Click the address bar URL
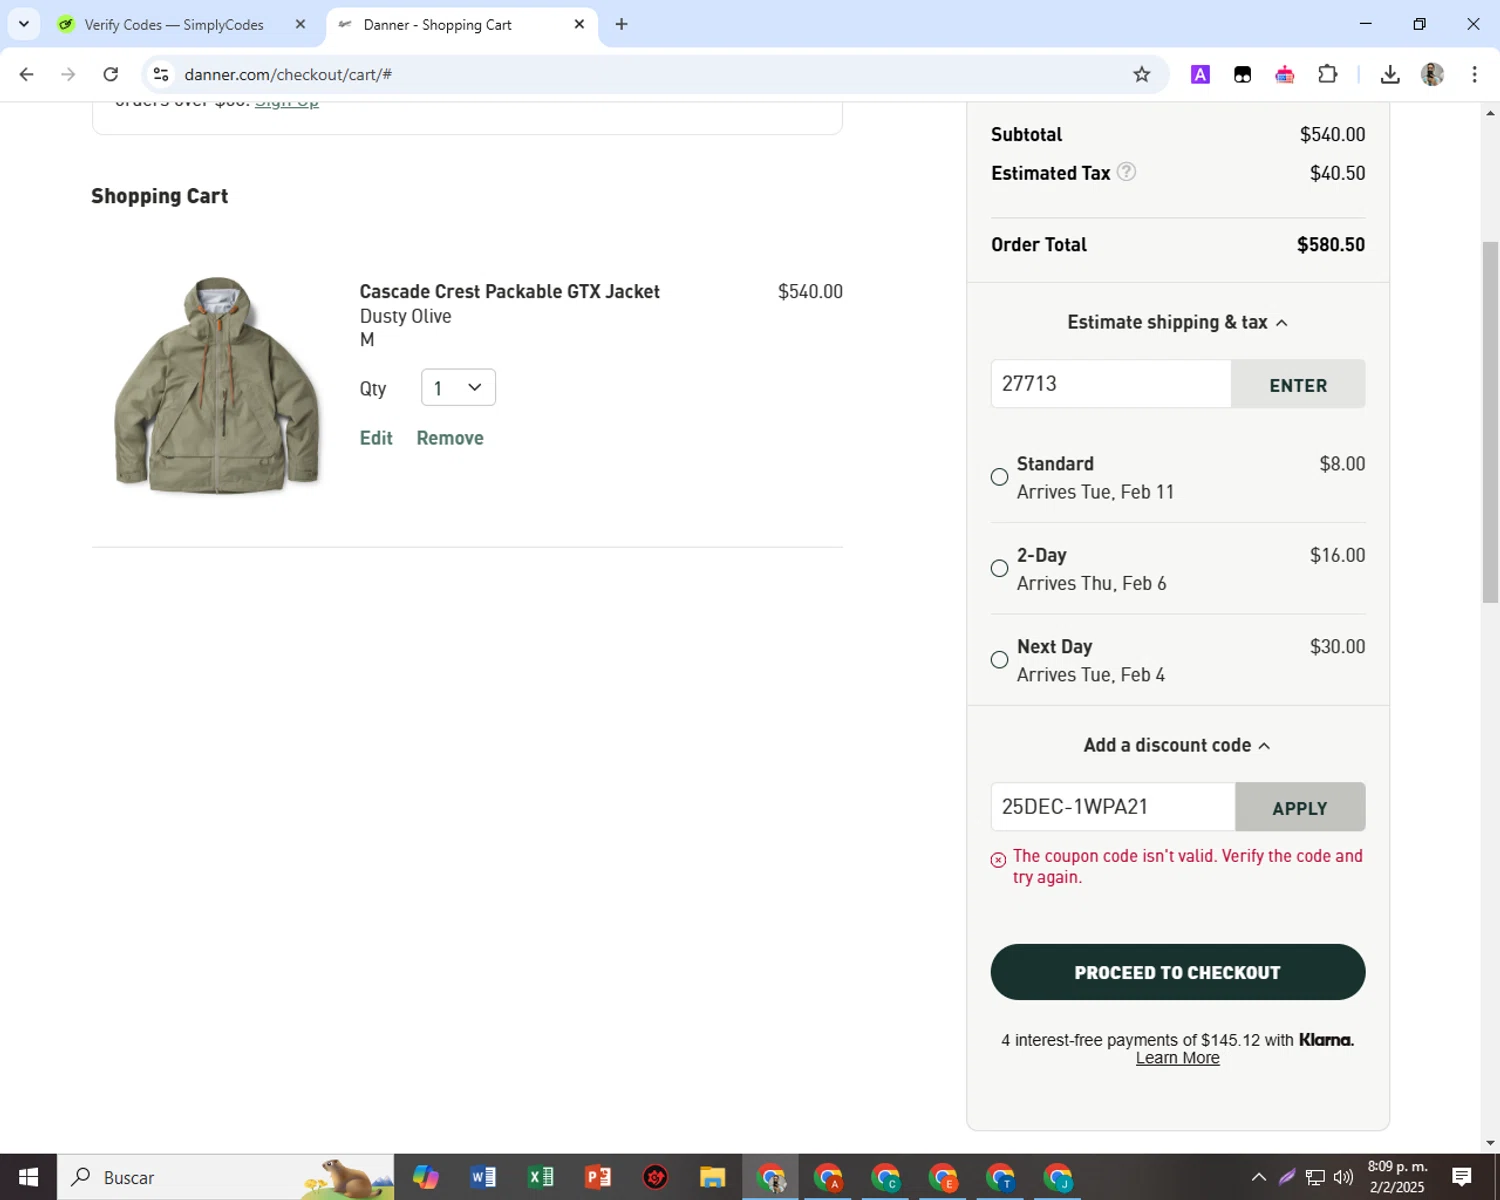The height and width of the screenshot is (1200, 1500). pos(288,75)
